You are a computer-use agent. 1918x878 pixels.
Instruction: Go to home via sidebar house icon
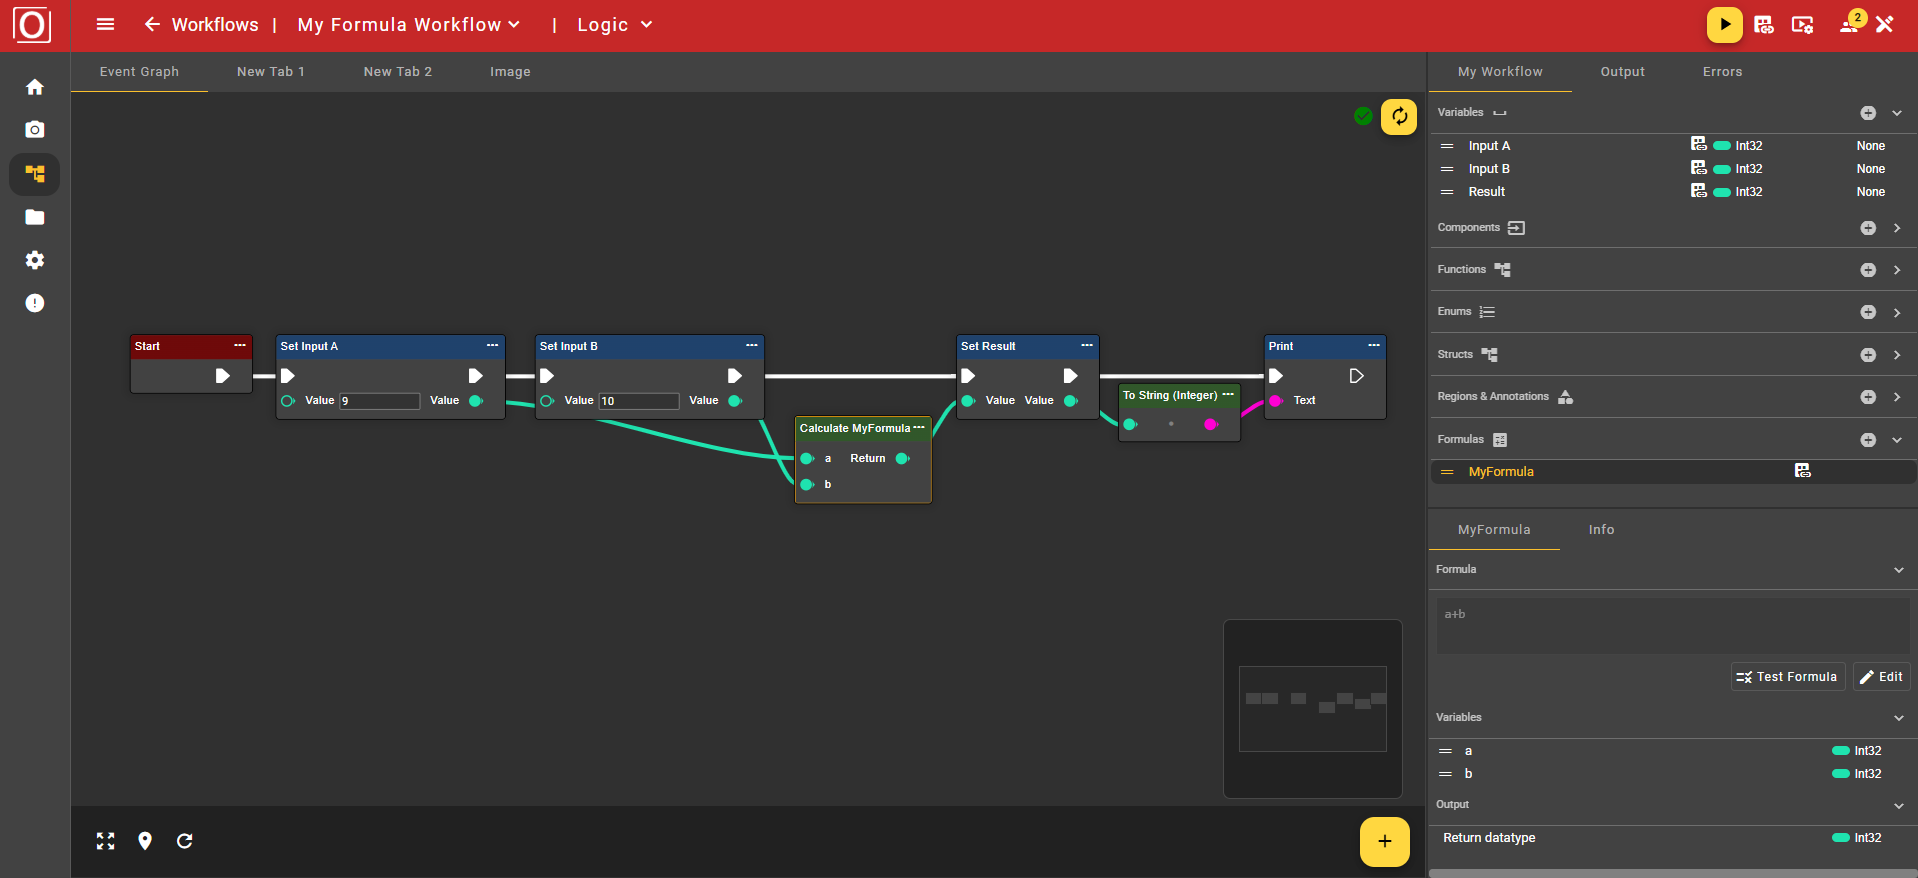pyautogui.click(x=35, y=87)
